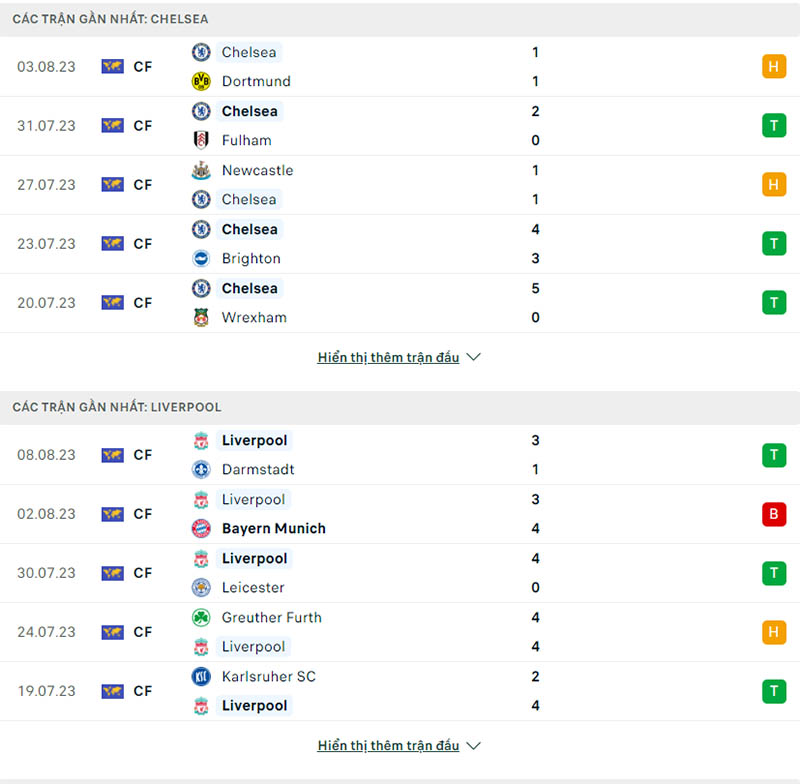
Task: Open the Liverpool vs Leicester match row
Action: coord(400,573)
